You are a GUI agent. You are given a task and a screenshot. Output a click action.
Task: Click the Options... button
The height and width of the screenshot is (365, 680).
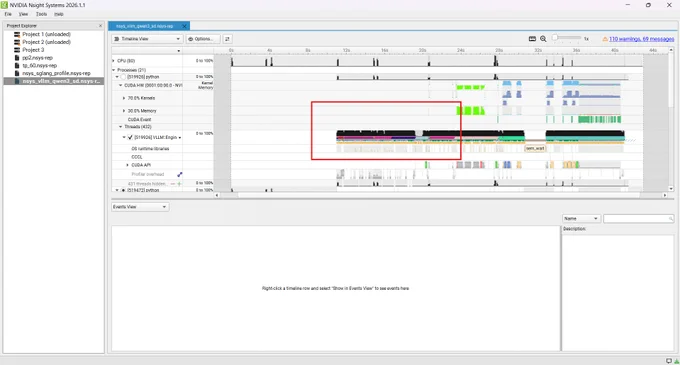(x=203, y=39)
